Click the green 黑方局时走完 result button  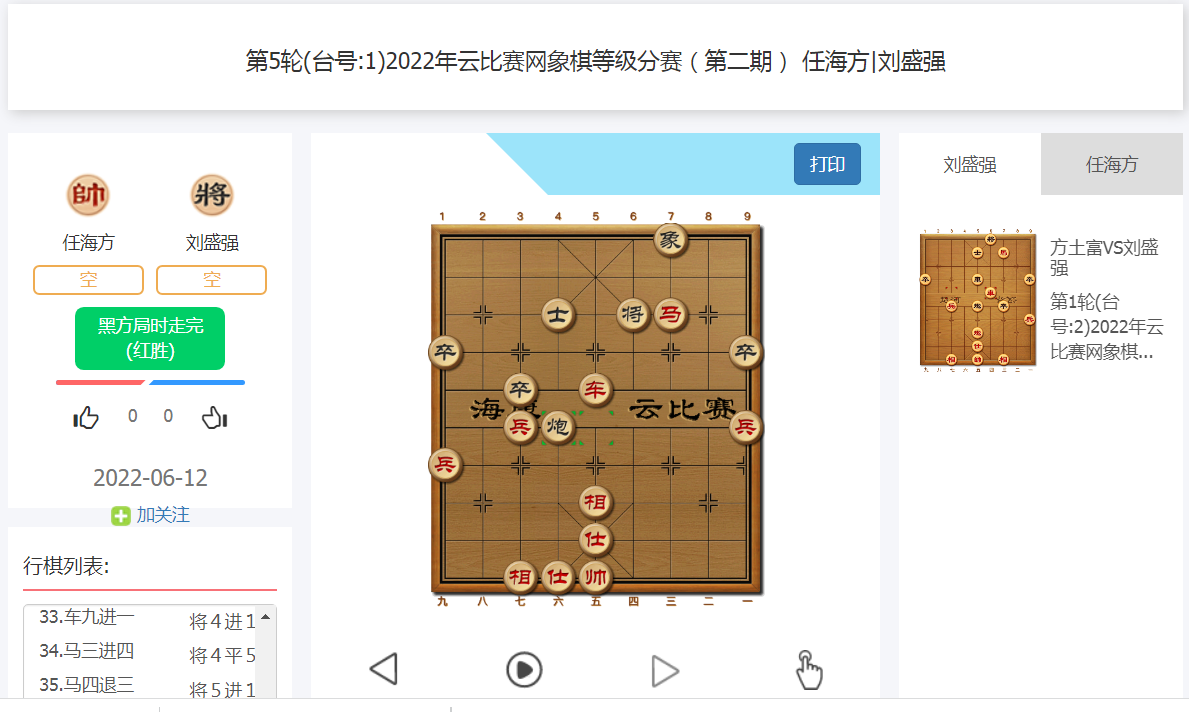click(150, 338)
